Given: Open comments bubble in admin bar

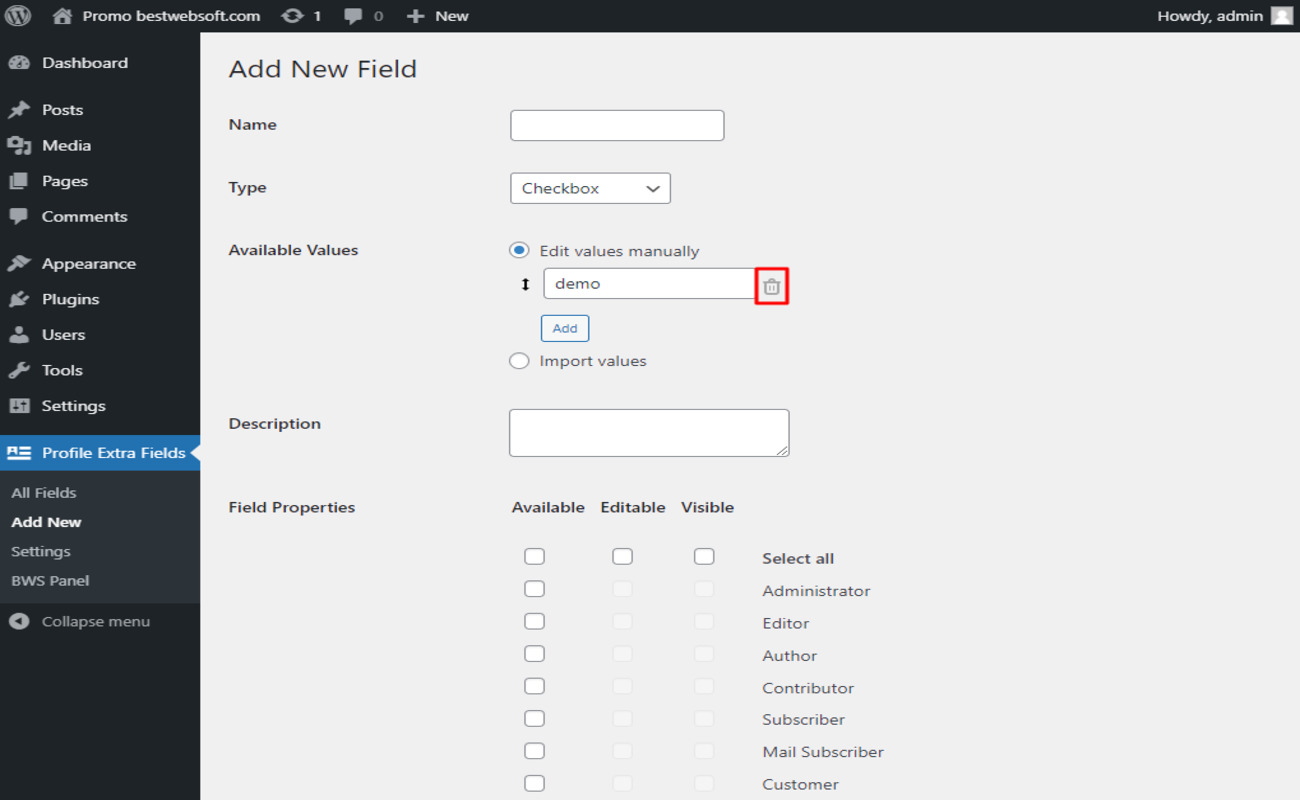Looking at the screenshot, I should point(353,16).
